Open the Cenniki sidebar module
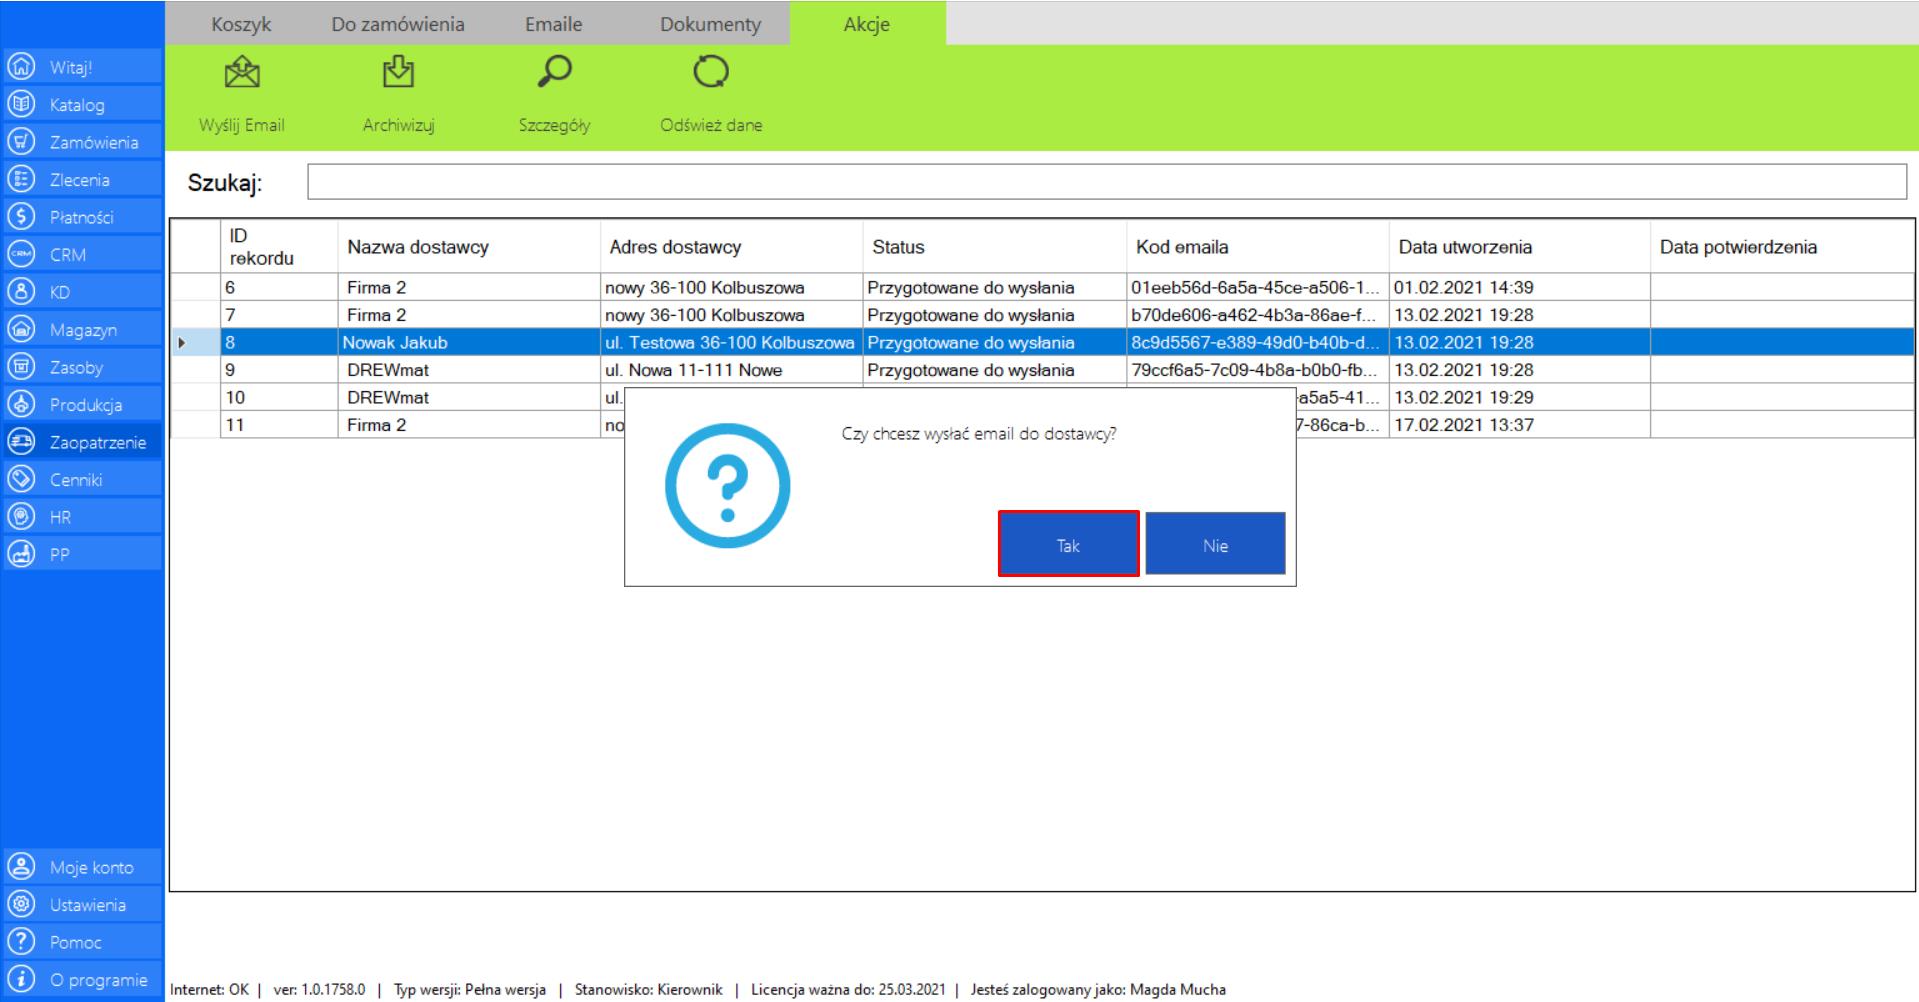Image resolution: width=1919 pixels, height=1002 pixels. tap(81, 480)
